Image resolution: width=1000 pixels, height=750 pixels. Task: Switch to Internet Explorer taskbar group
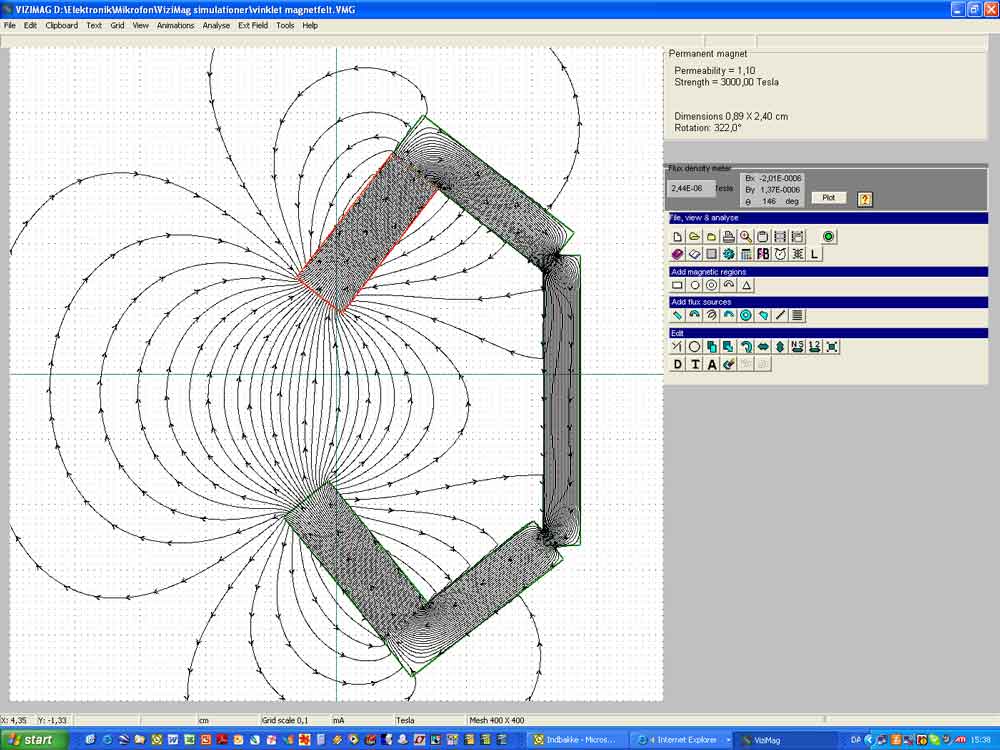pyautogui.click(x=682, y=740)
